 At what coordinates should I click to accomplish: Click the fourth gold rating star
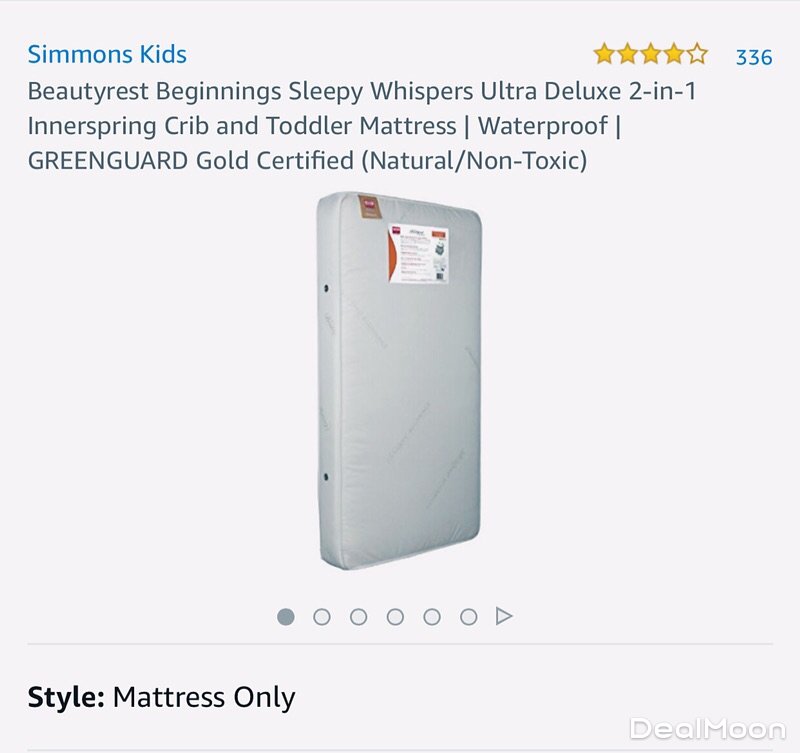[673, 54]
